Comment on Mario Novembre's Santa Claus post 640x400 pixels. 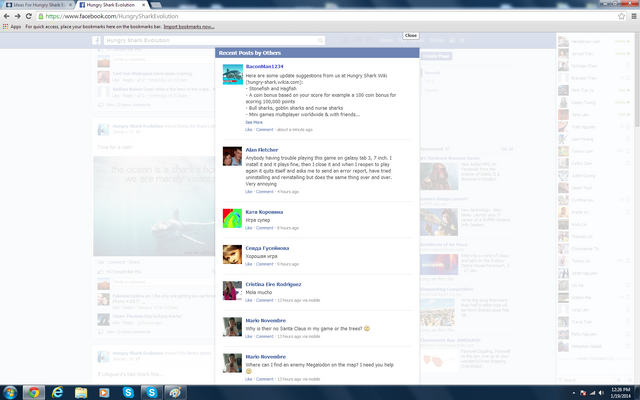(264, 336)
